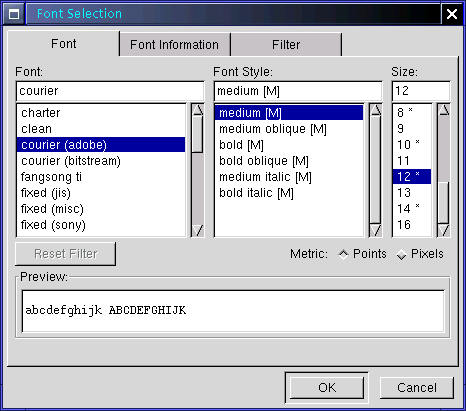Select size 14 in the list
Viewport: 466px width, 411px height.
(412, 209)
